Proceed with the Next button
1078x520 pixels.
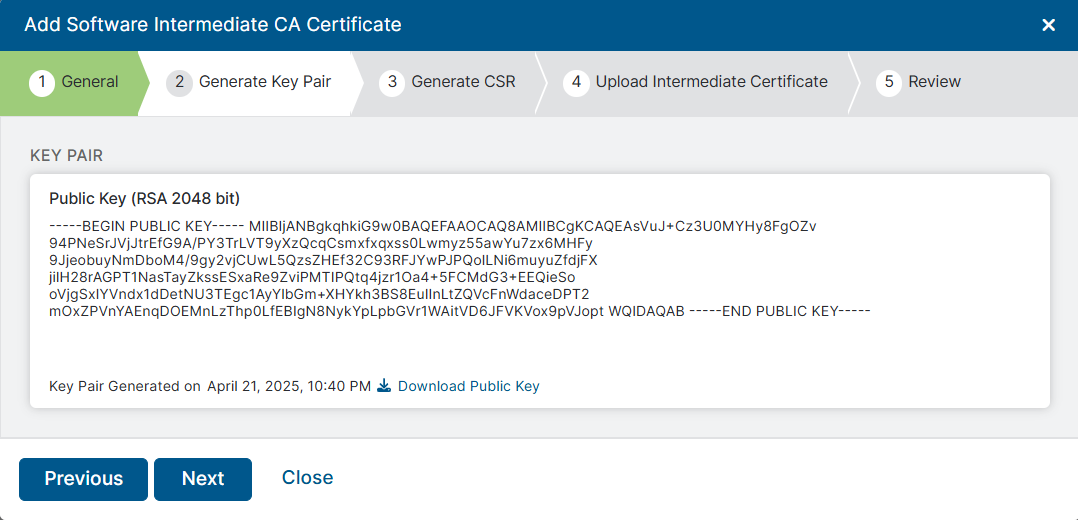(x=203, y=479)
